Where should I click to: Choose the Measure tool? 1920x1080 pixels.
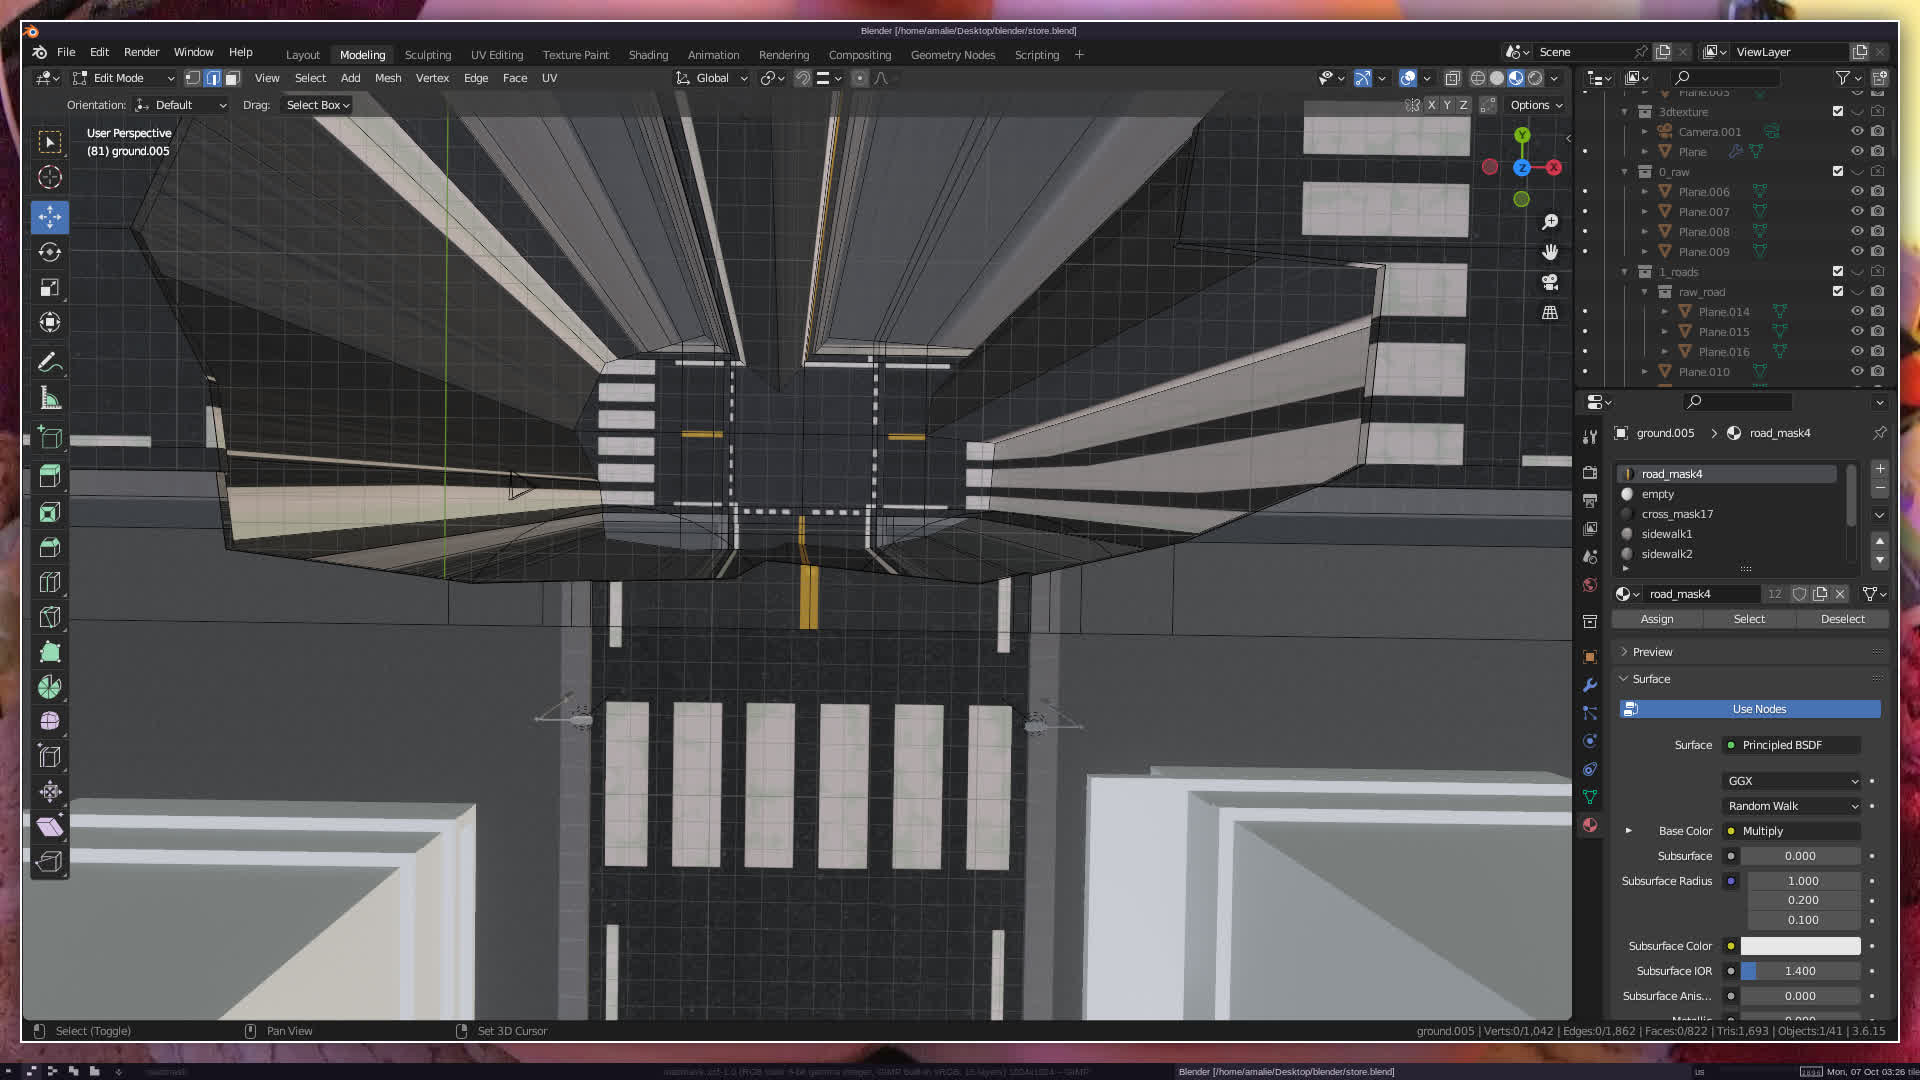pos(50,399)
